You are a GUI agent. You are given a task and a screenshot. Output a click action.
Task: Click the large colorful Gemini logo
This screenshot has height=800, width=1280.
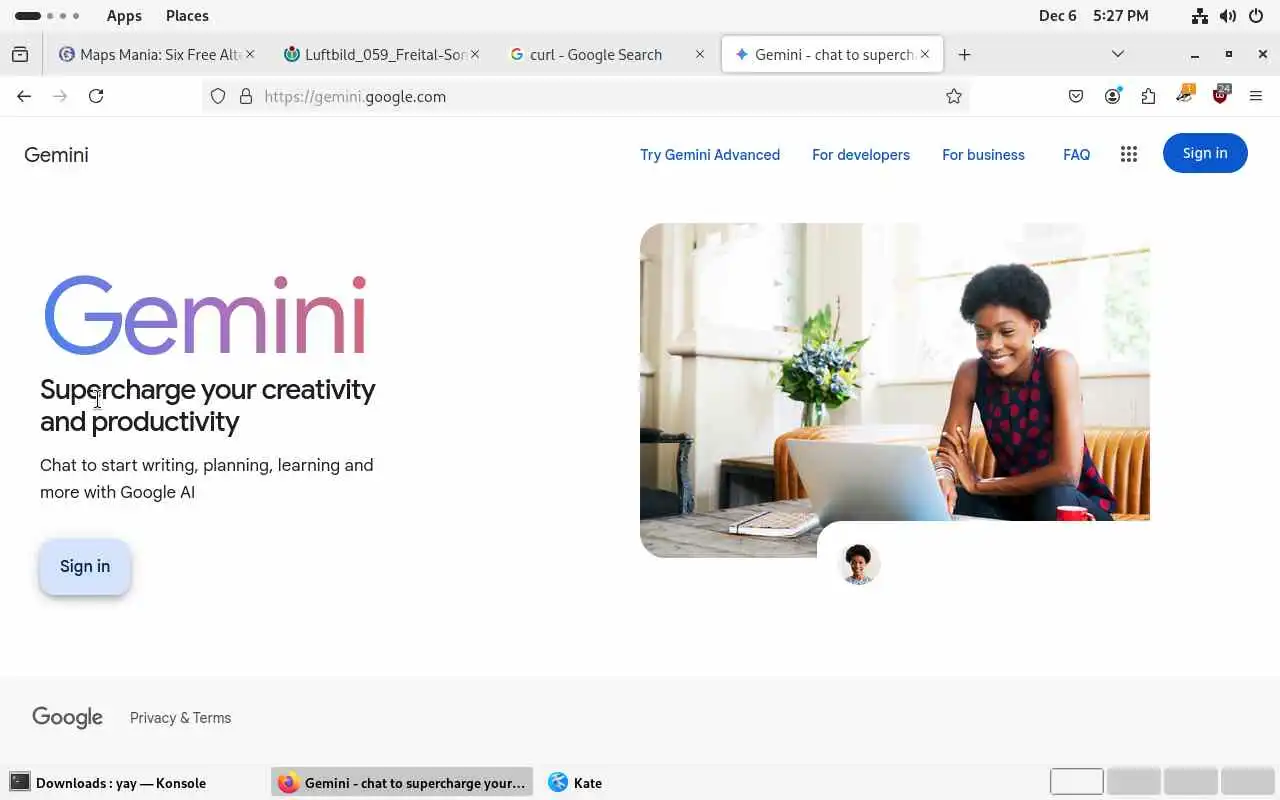[205, 315]
